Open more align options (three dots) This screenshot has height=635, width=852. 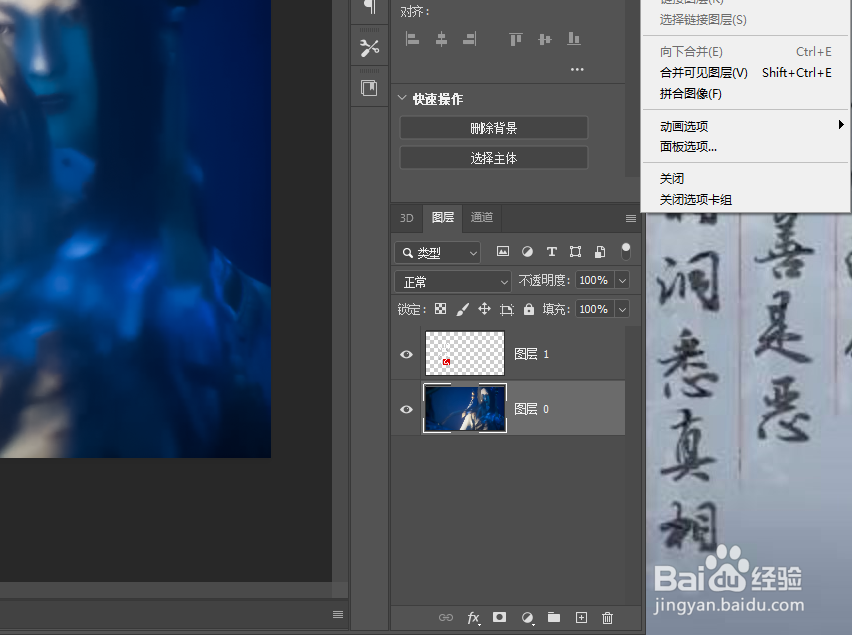(x=577, y=70)
